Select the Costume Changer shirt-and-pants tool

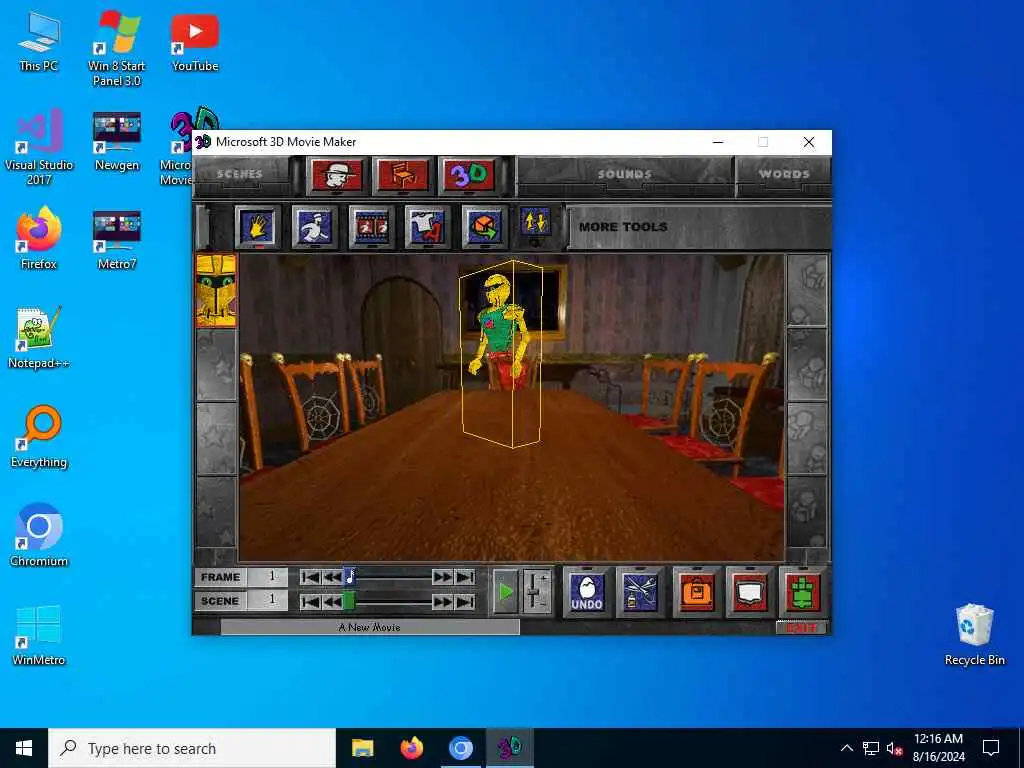(427, 227)
